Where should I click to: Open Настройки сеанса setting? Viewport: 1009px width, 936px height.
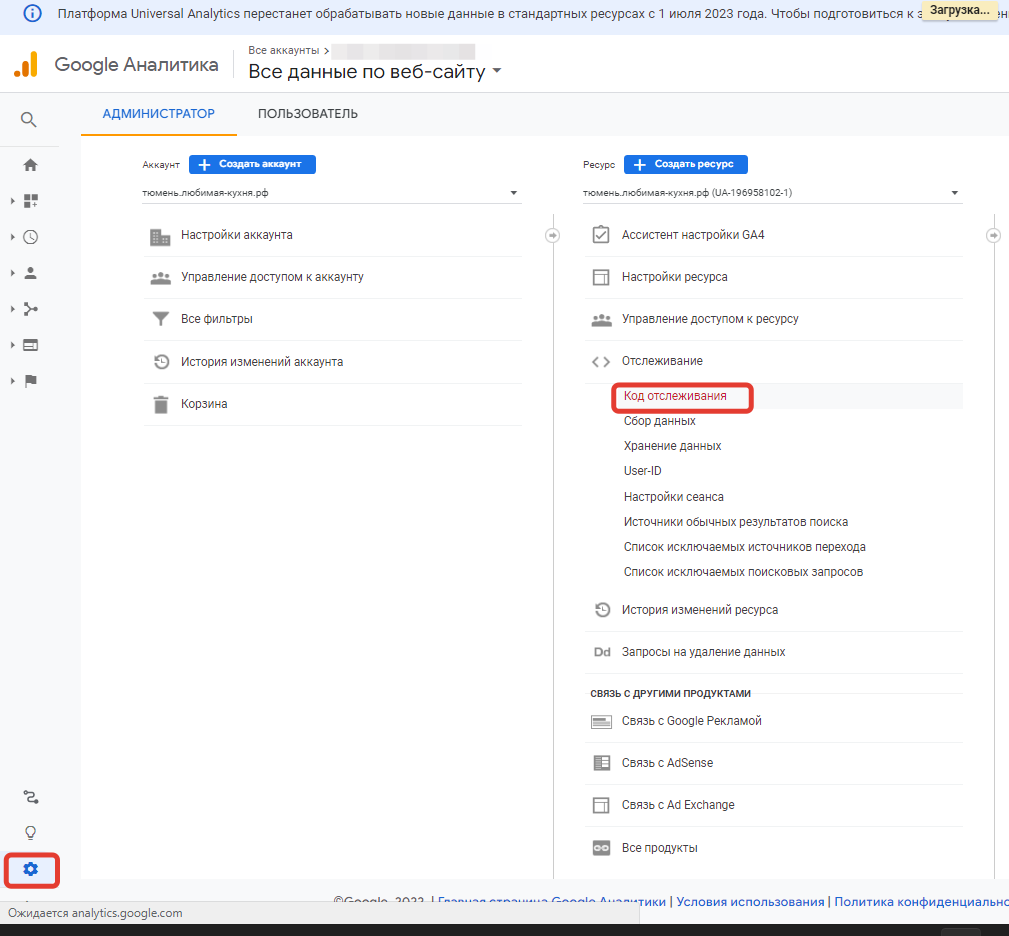tap(674, 497)
